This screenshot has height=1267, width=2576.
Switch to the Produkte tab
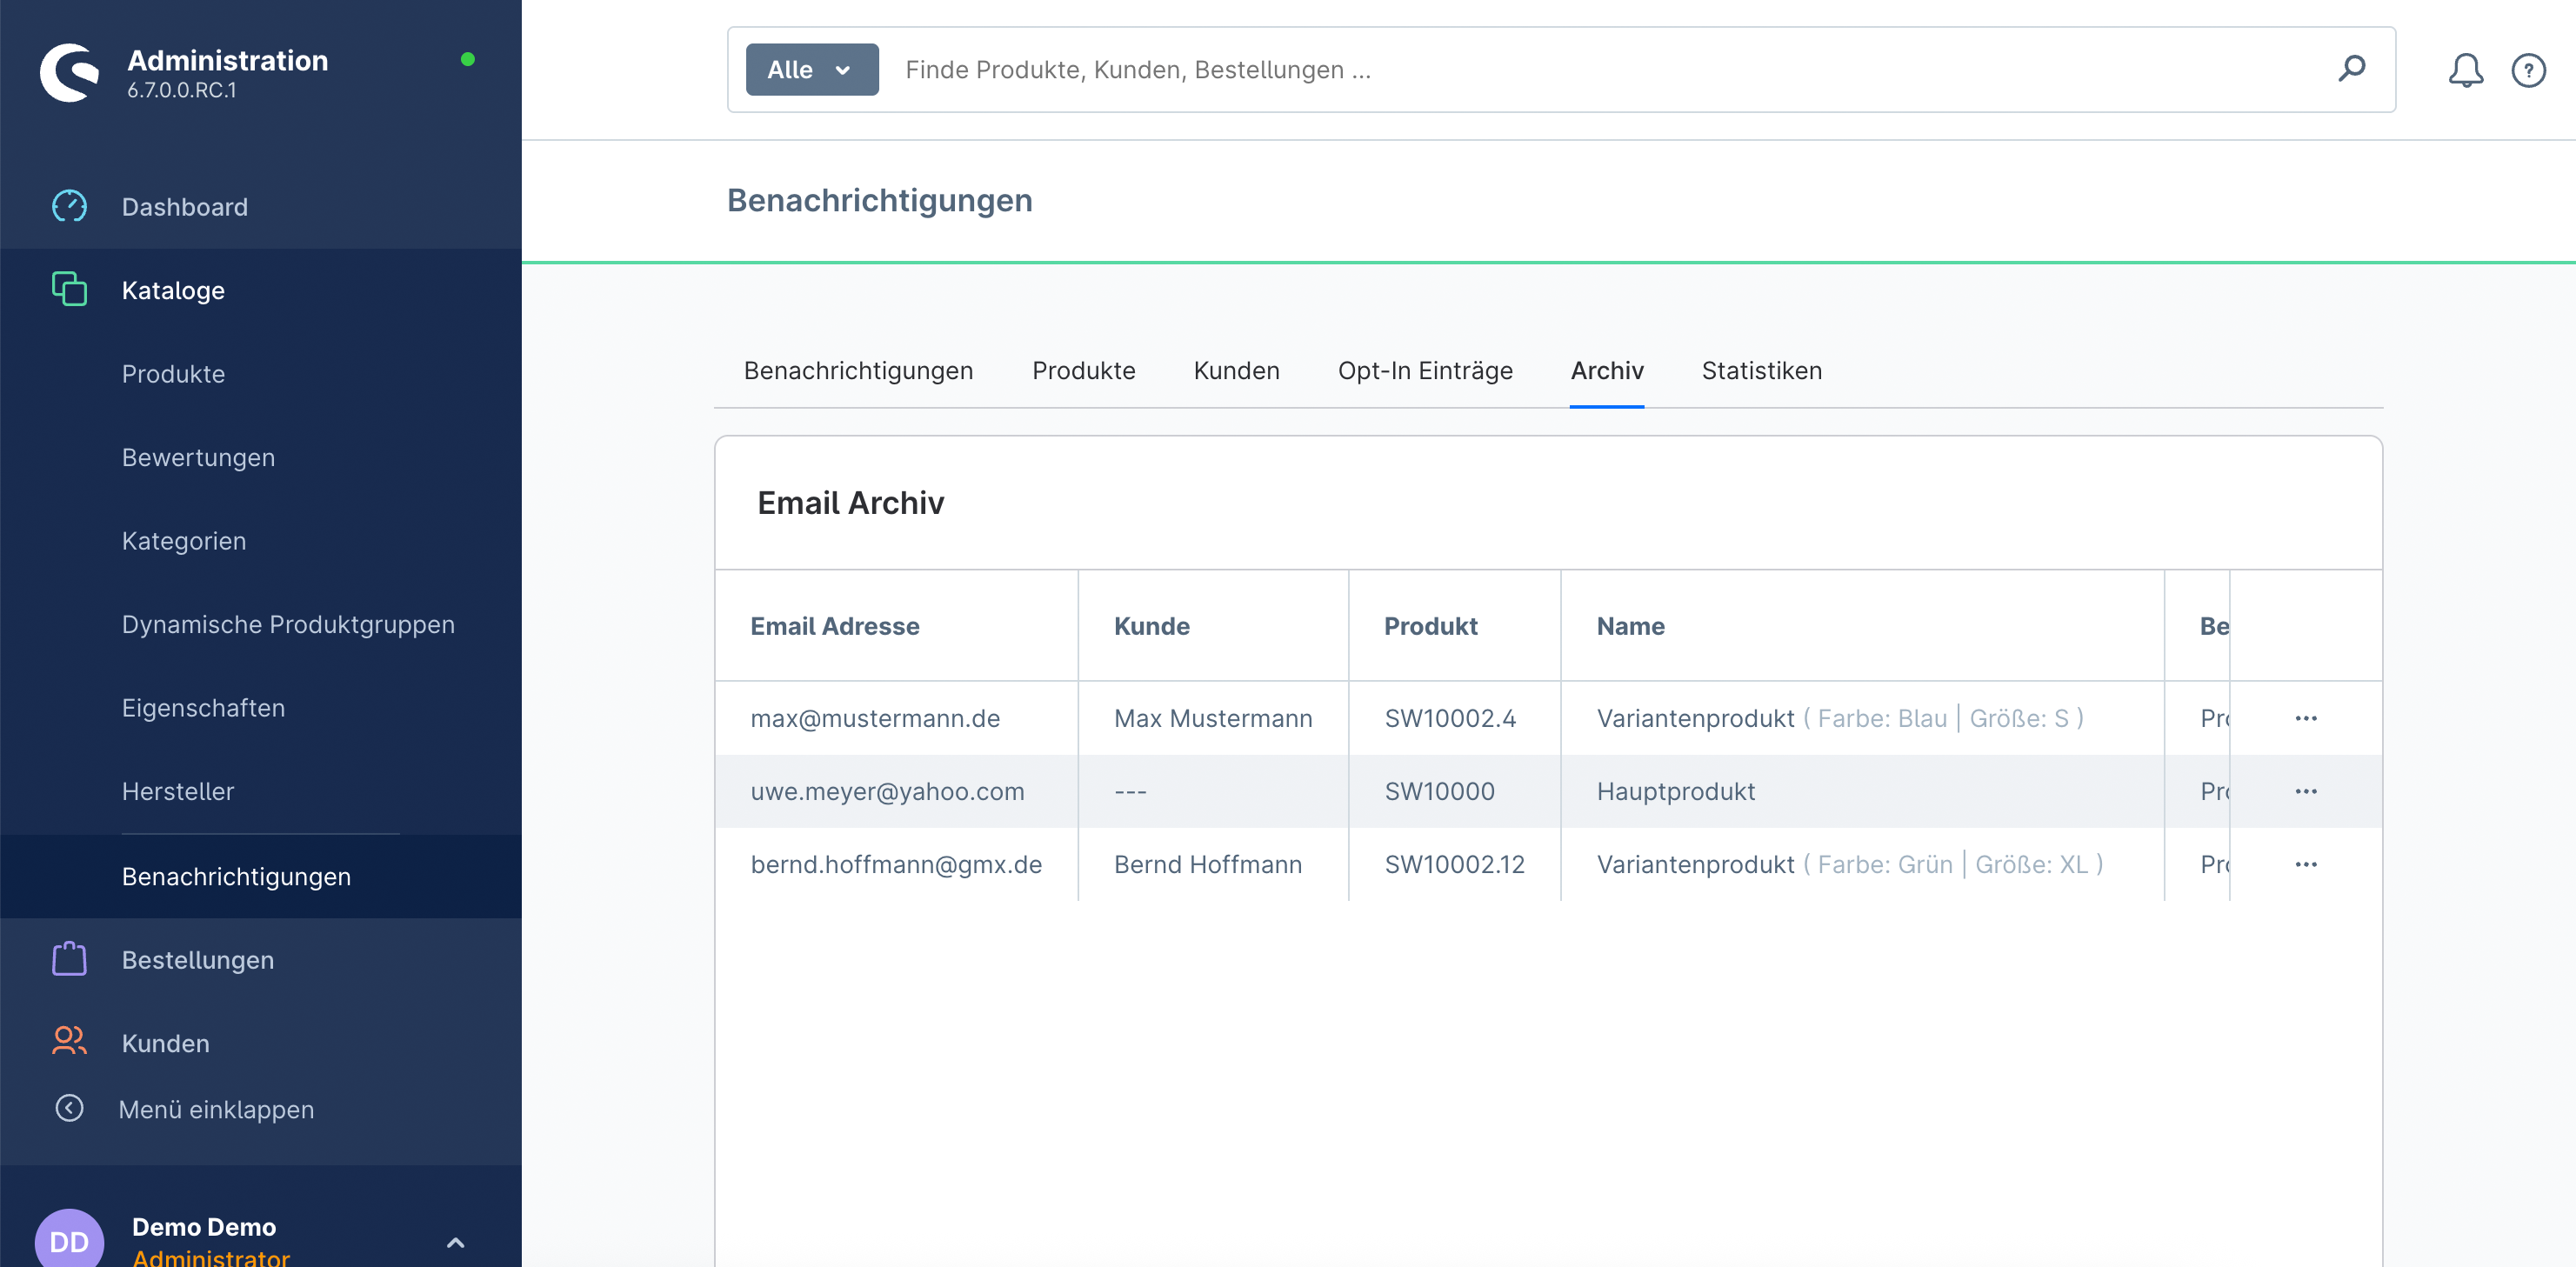(1084, 371)
